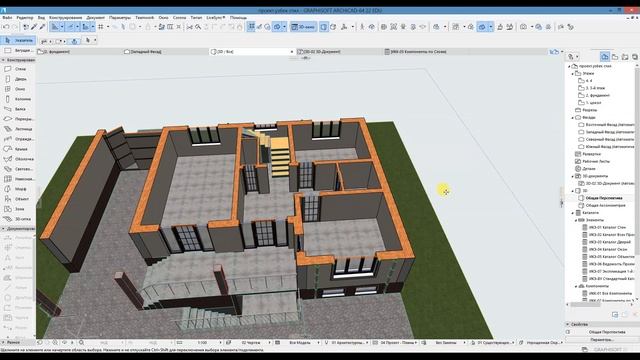Select the Объект (Object) tool
This screenshot has width=640, height=360.
[x=18, y=199]
